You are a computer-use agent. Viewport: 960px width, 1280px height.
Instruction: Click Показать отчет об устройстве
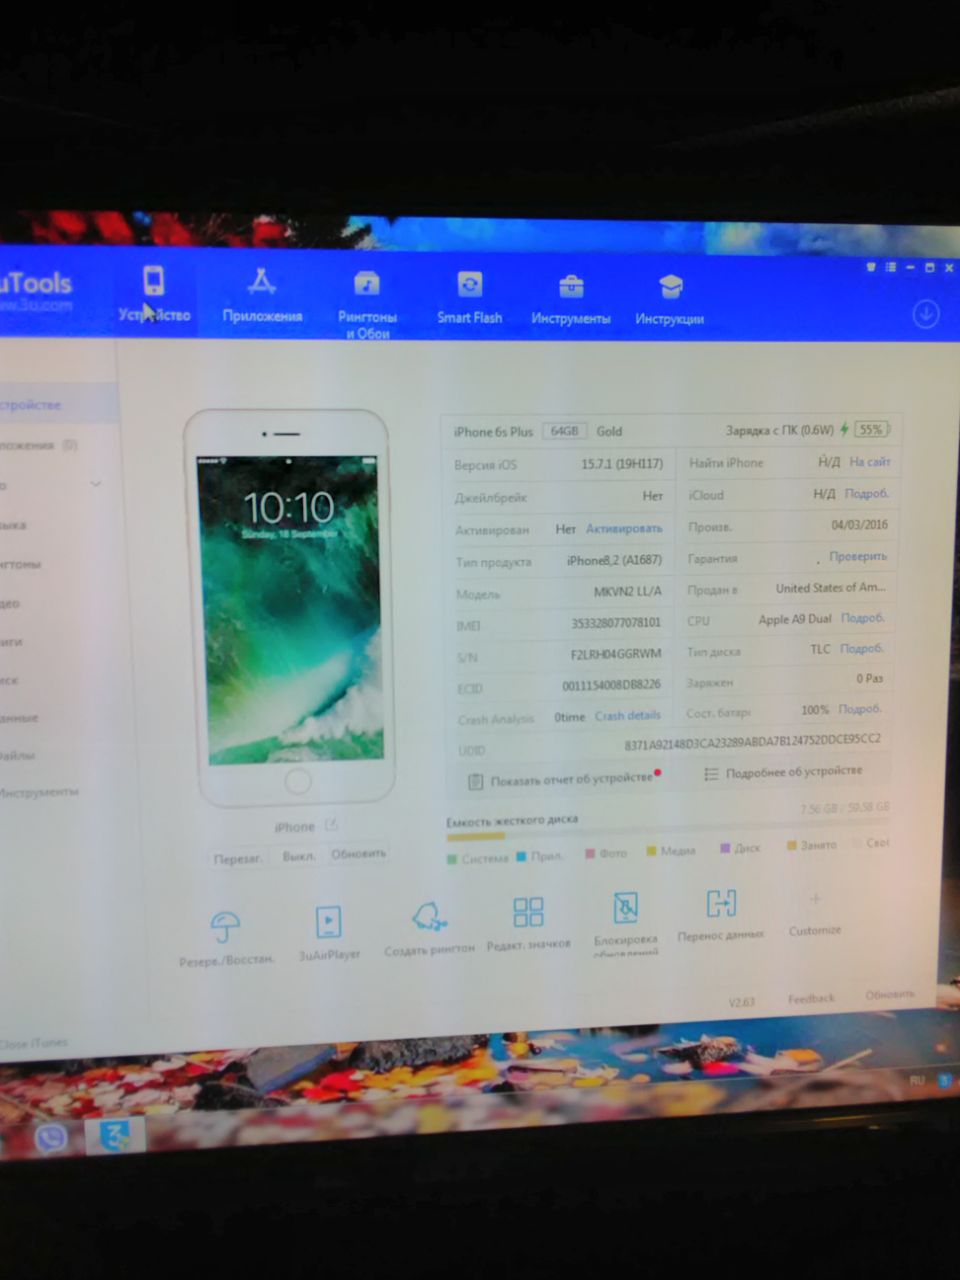point(562,779)
